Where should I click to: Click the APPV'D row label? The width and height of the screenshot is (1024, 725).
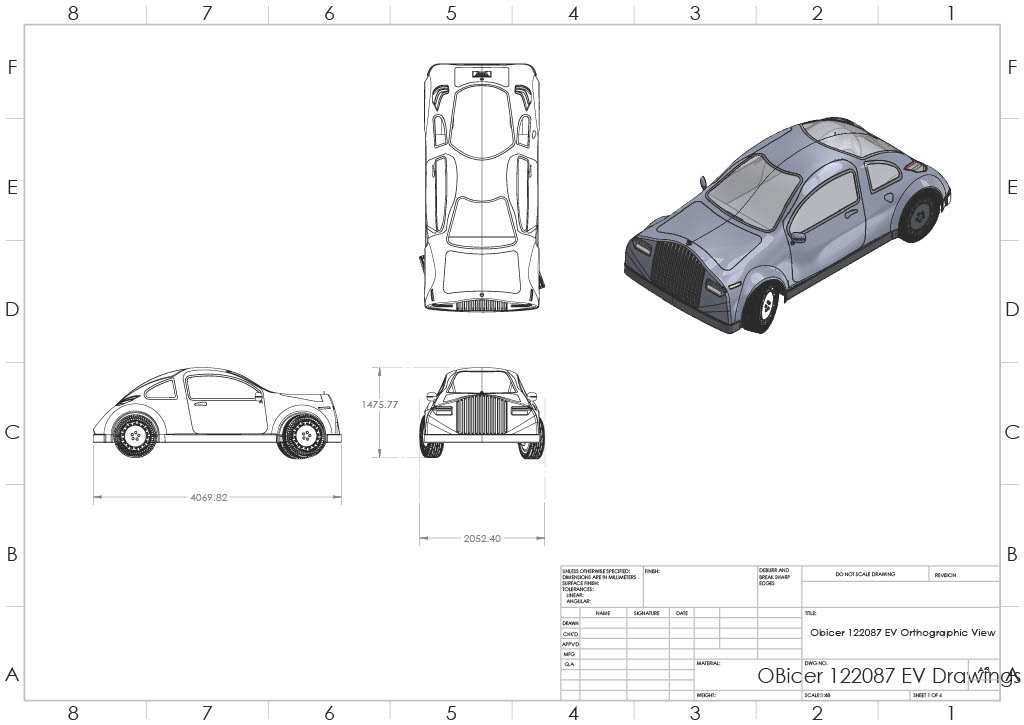(x=570, y=644)
